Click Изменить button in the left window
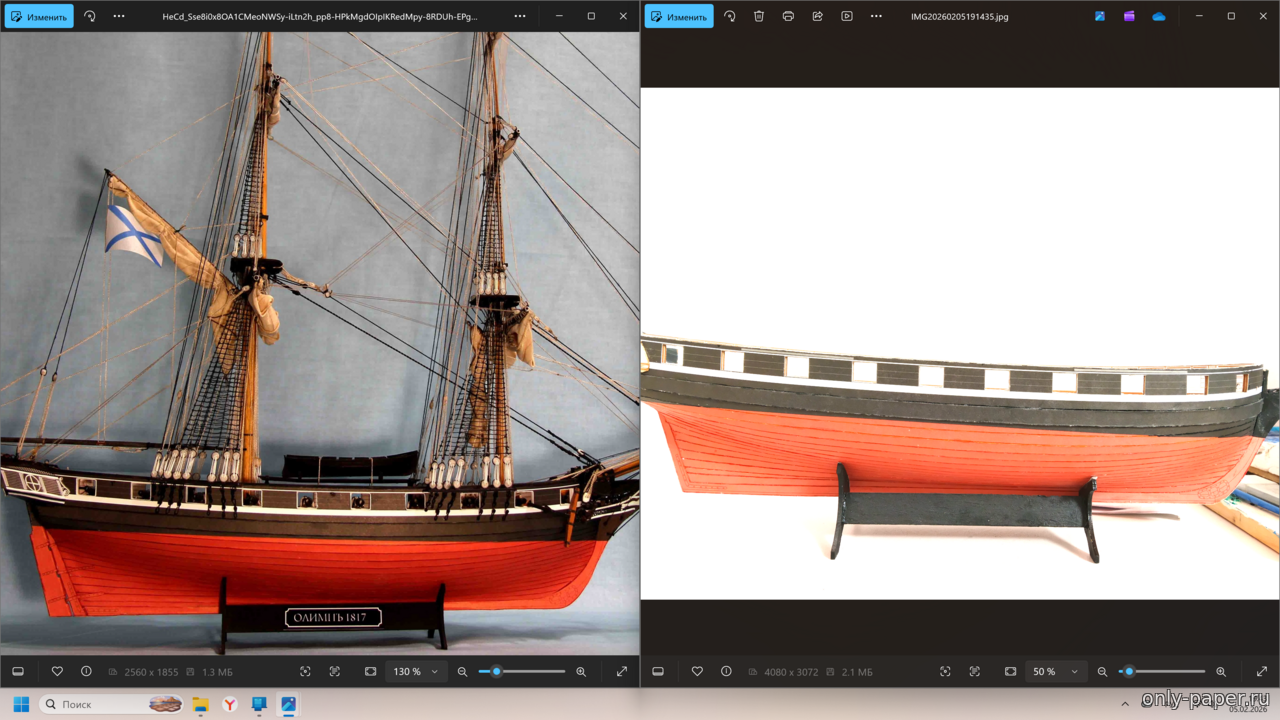The width and height of the screenshot is (1280, 720). (39, 17)
